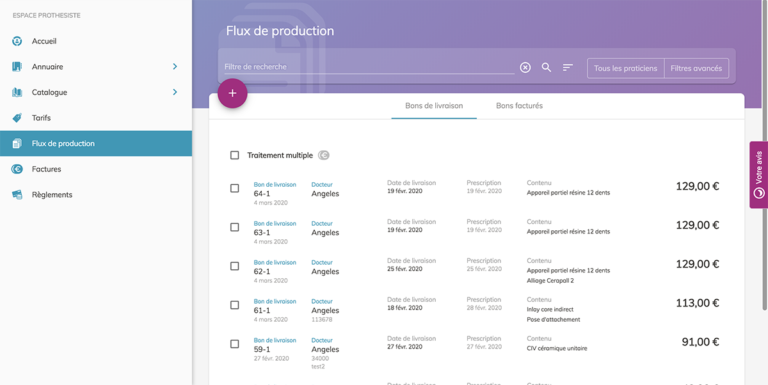Image resolution: width=768 pixels, height=385 pixels.
Task: Expand the Catalogue submenu chevron
Action: click(x=175, y=92)
